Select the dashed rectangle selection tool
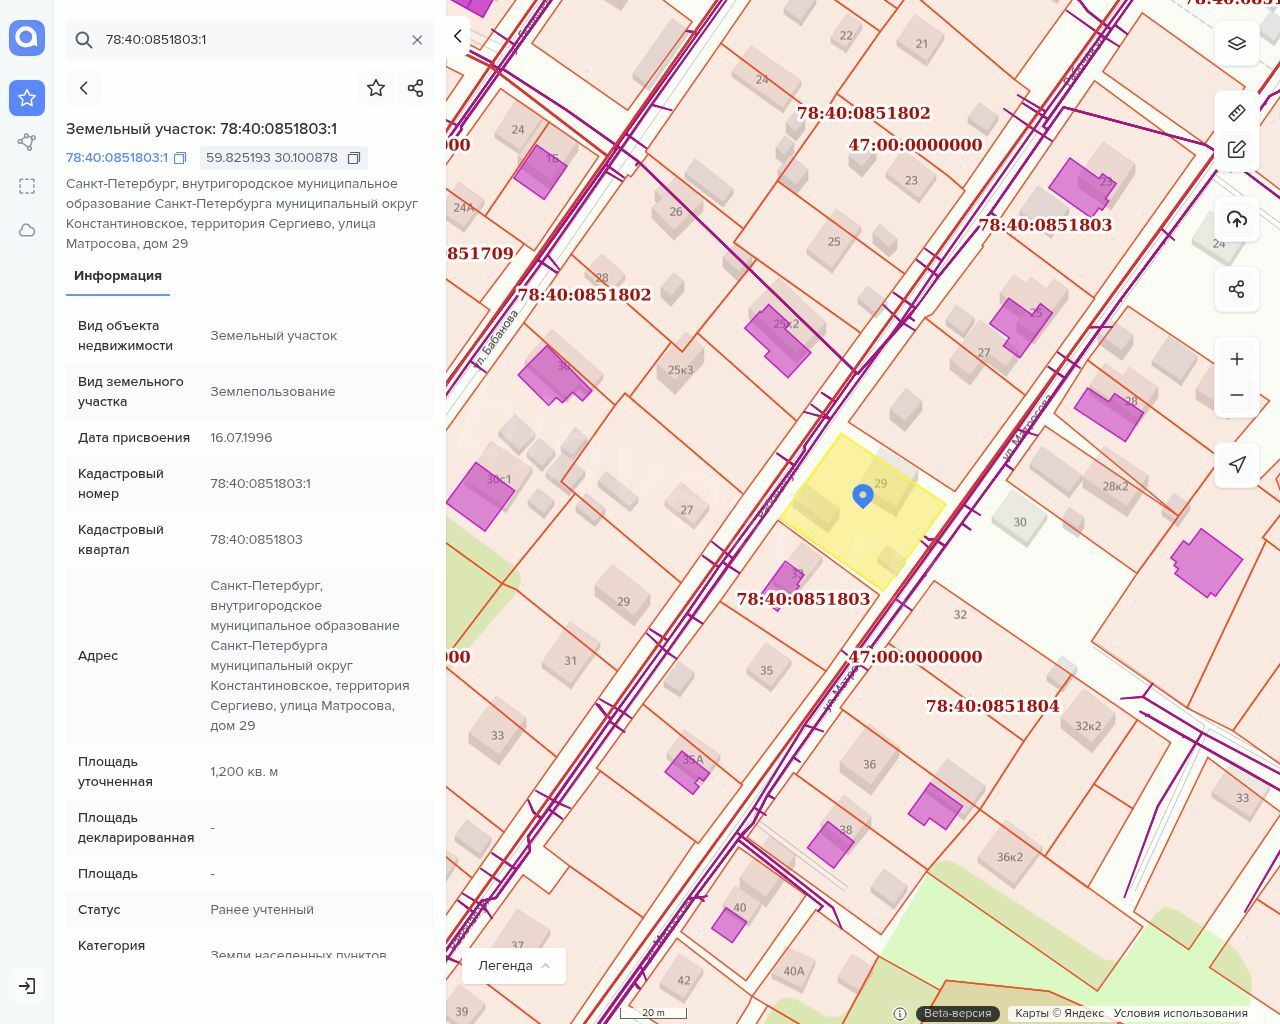1280x1024 pixels. 27,186
